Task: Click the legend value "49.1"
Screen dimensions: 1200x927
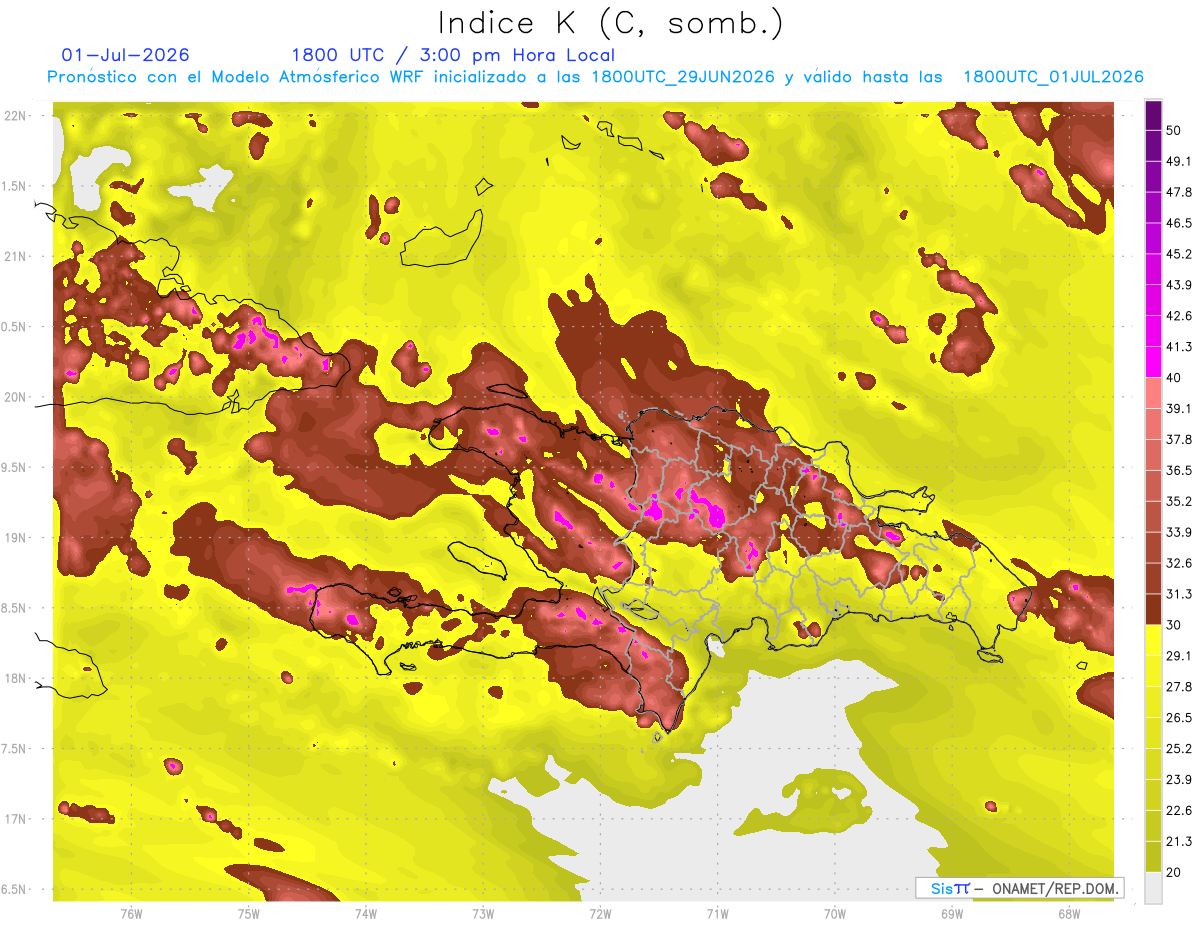Action: (x=1179, y=162)
